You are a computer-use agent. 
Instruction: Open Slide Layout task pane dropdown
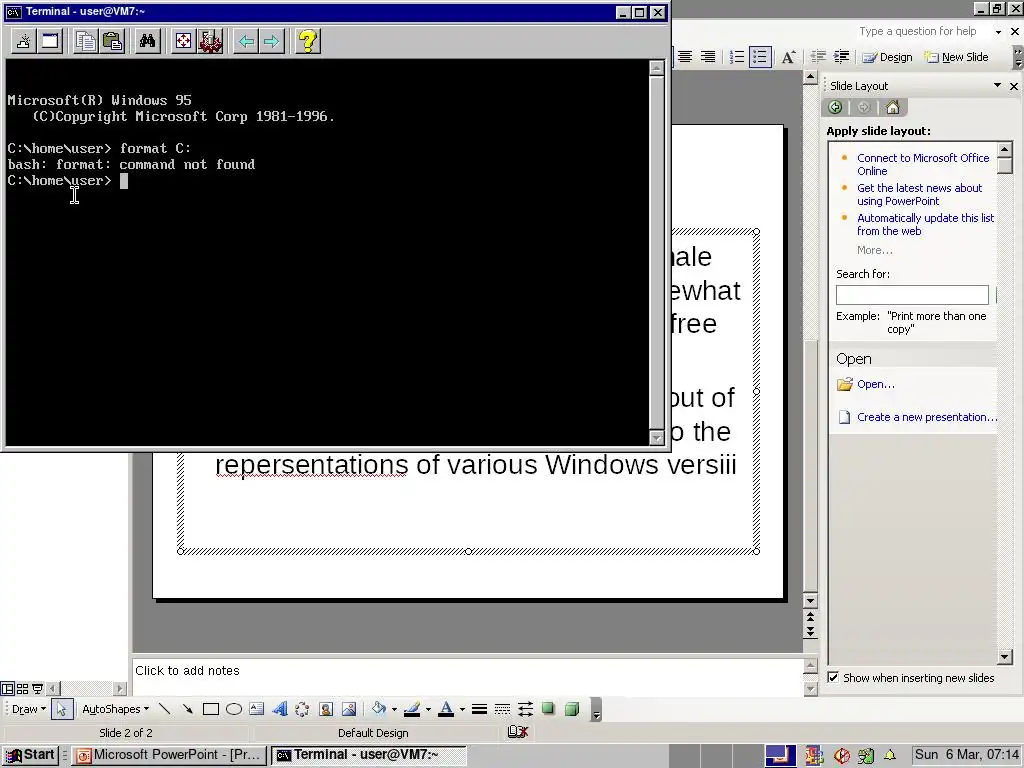[997, 86]
